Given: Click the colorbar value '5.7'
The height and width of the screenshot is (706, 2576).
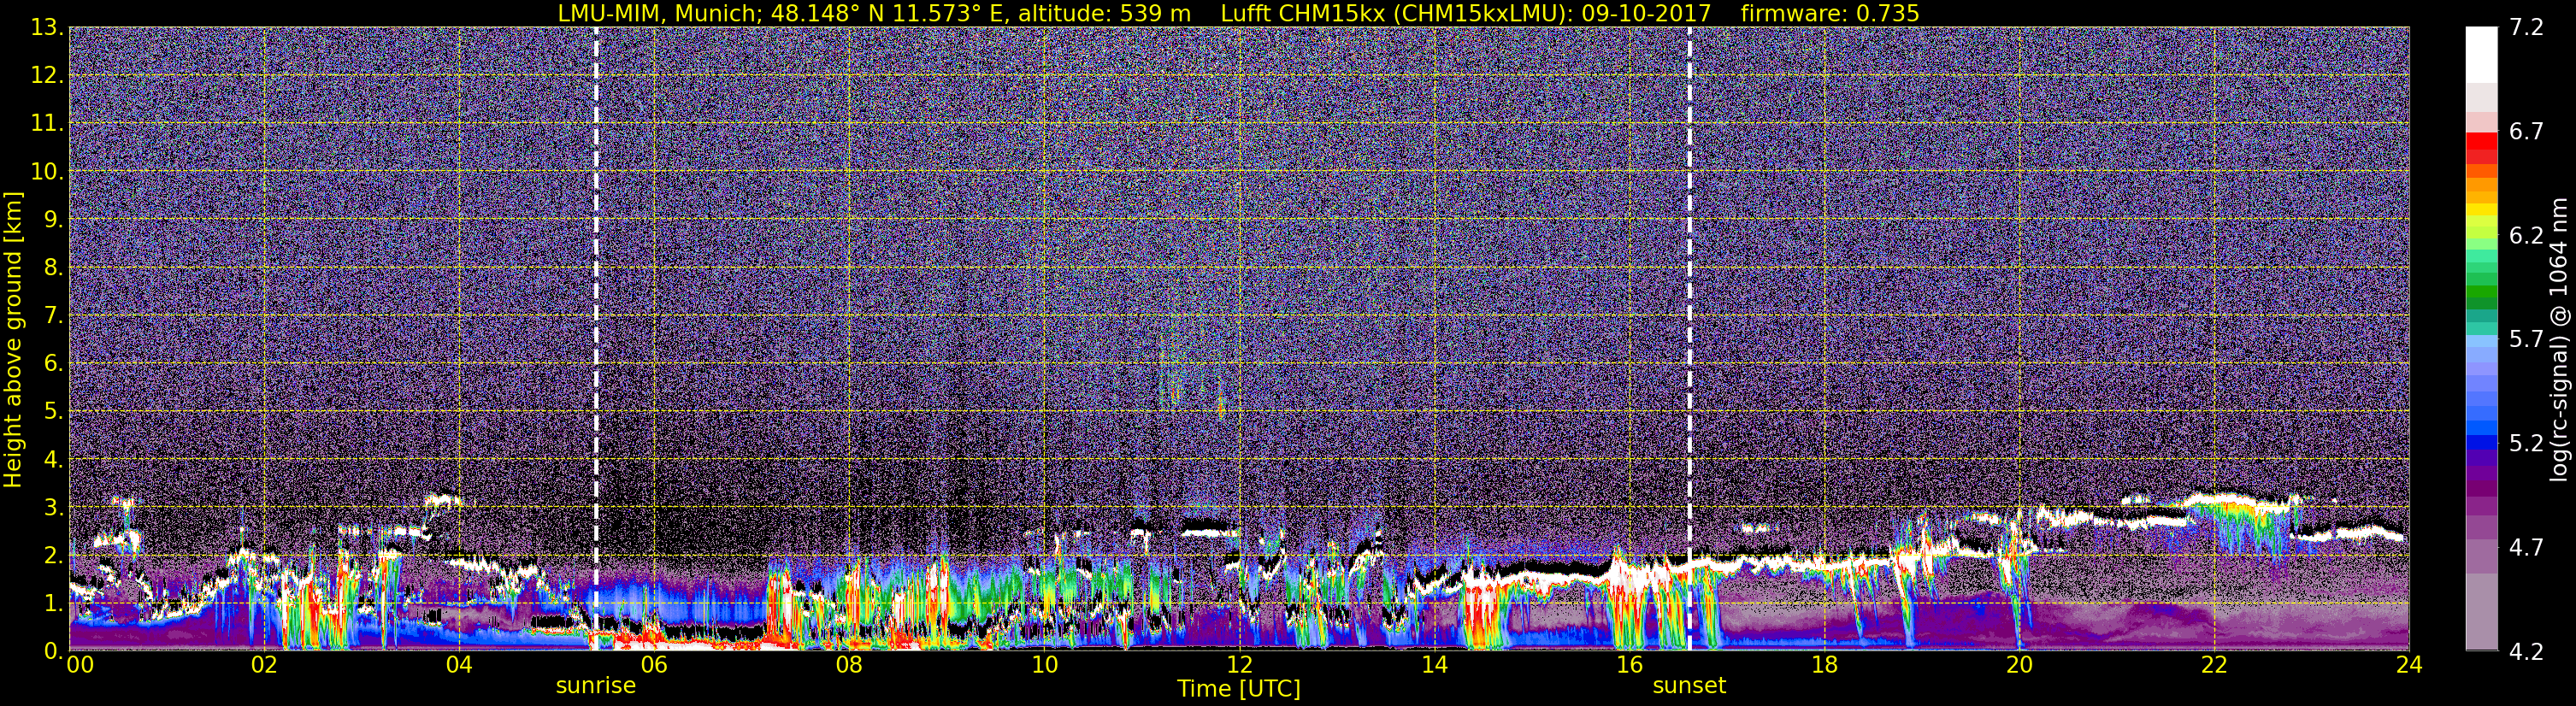Looking at the screenshot, I should click(x=2526, y=340).
